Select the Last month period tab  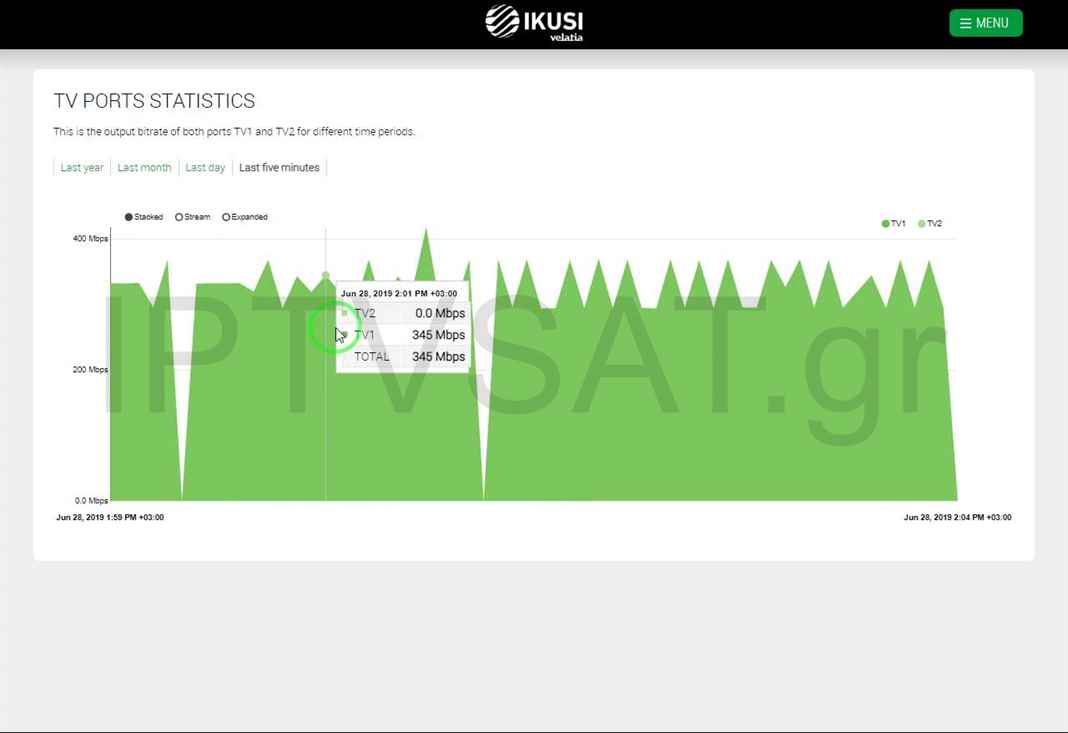[144, 168]
